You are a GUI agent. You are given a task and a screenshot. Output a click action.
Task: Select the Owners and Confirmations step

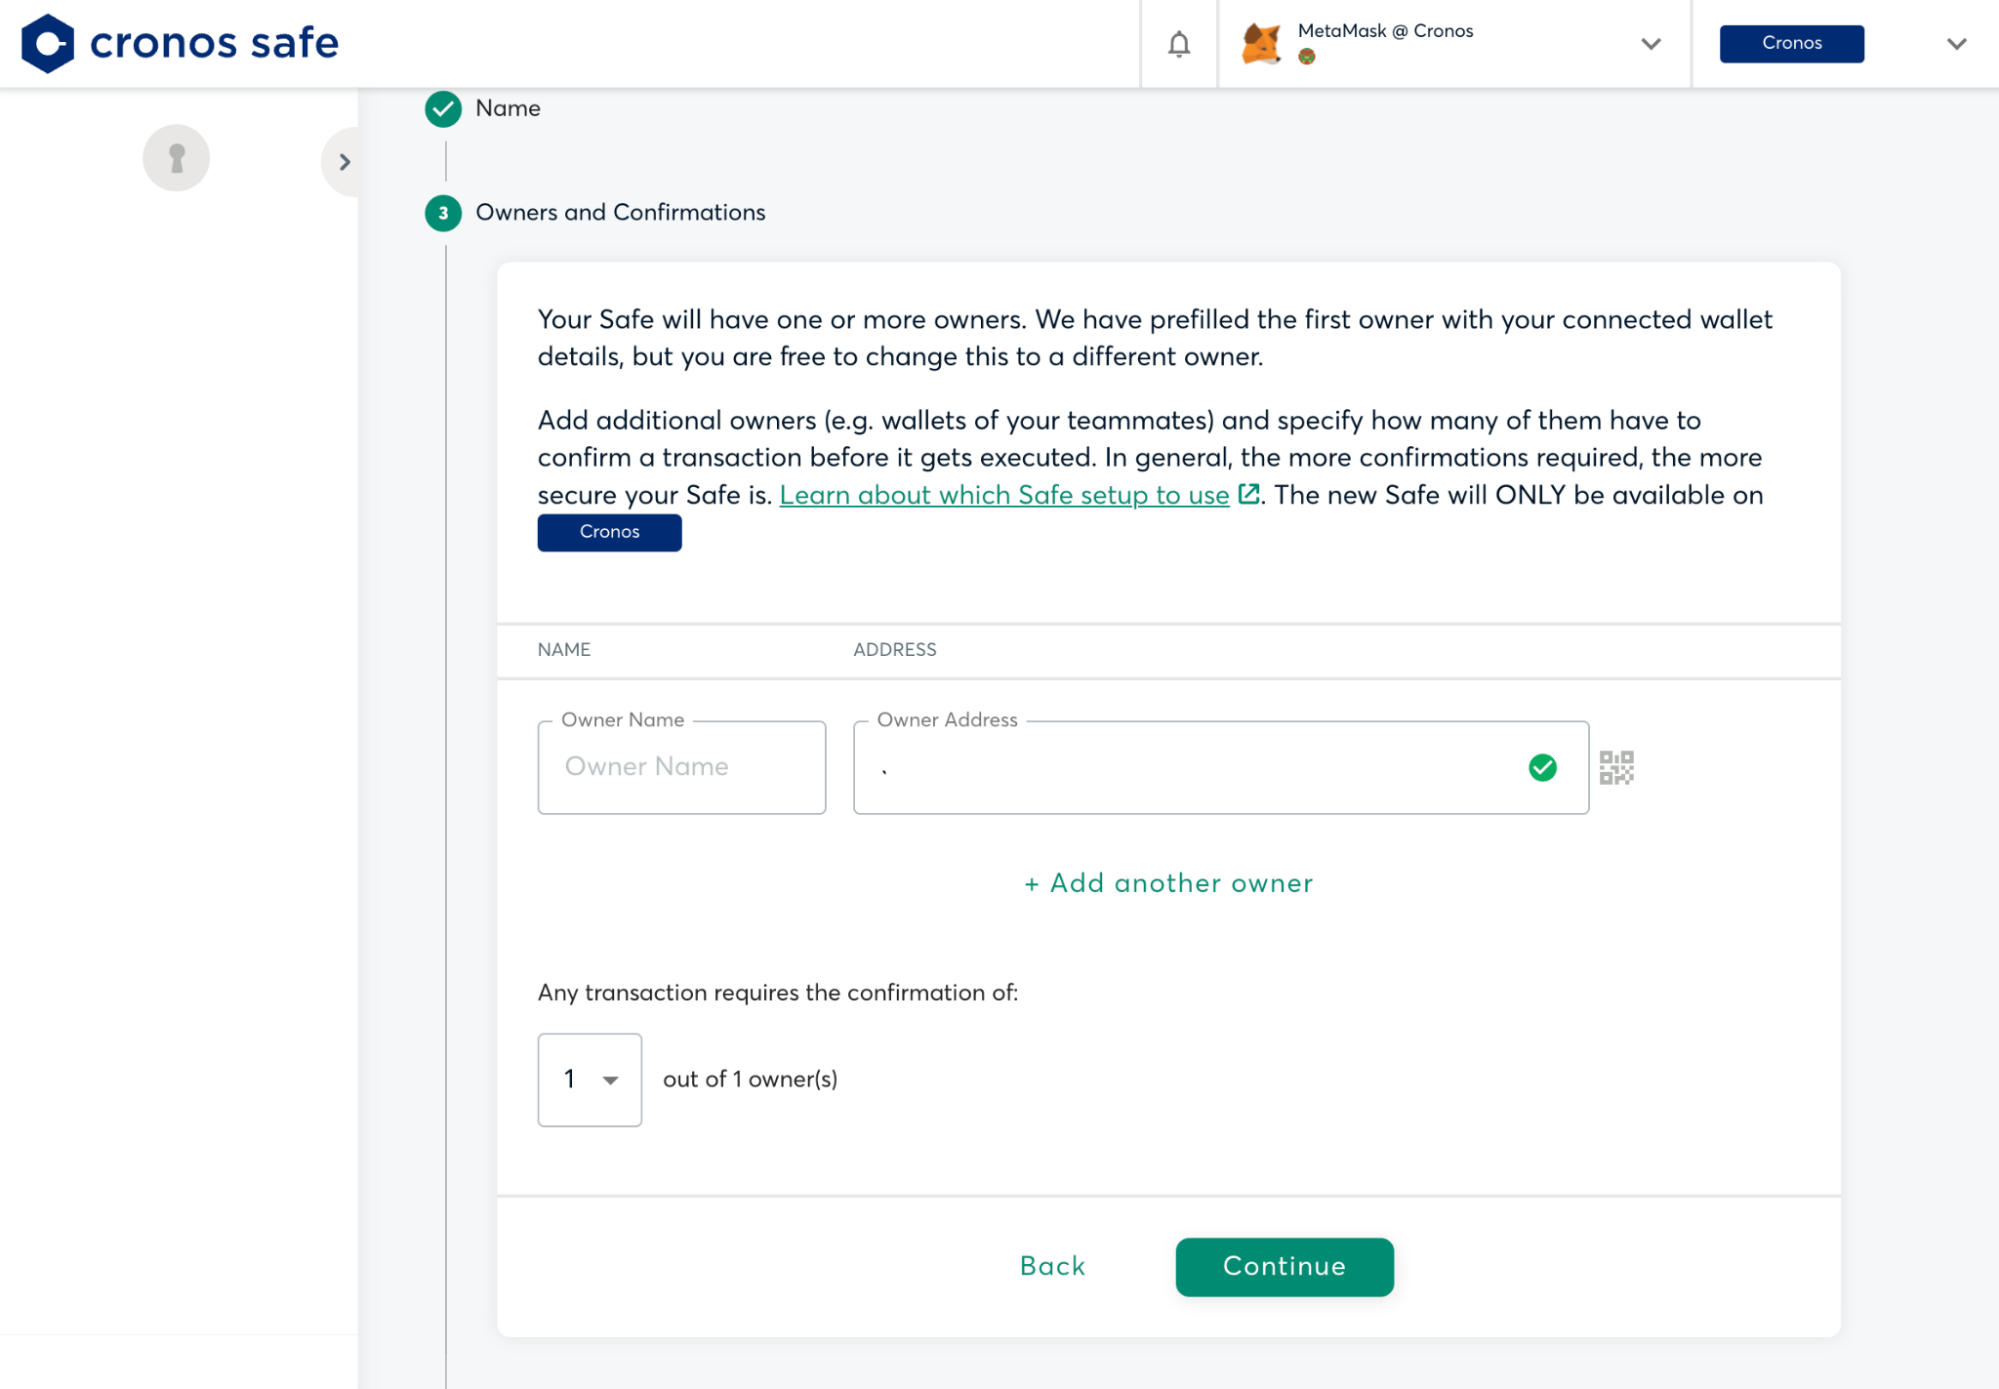(x=620, y=213)
